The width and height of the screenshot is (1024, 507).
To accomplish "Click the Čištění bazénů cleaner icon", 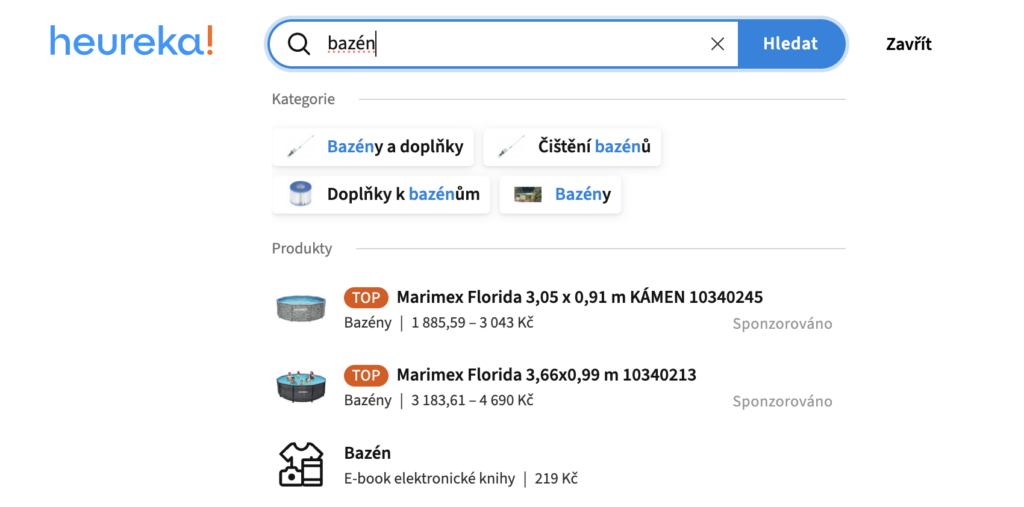I will [511, 146].
